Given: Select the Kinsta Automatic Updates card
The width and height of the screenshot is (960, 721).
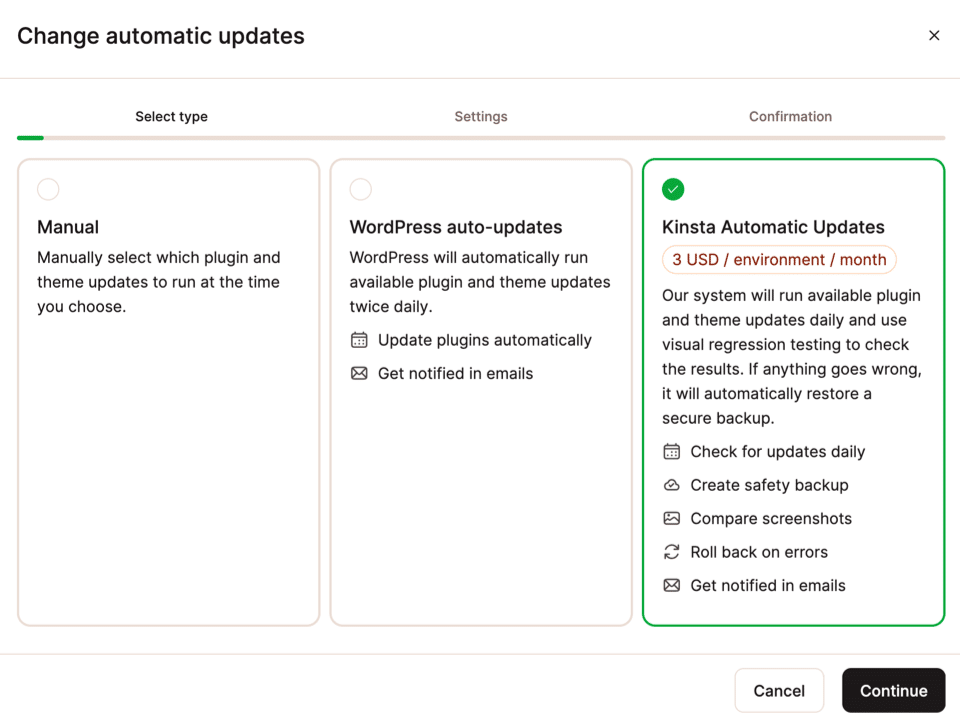Looking at the screenshot, I should (793, 390).
